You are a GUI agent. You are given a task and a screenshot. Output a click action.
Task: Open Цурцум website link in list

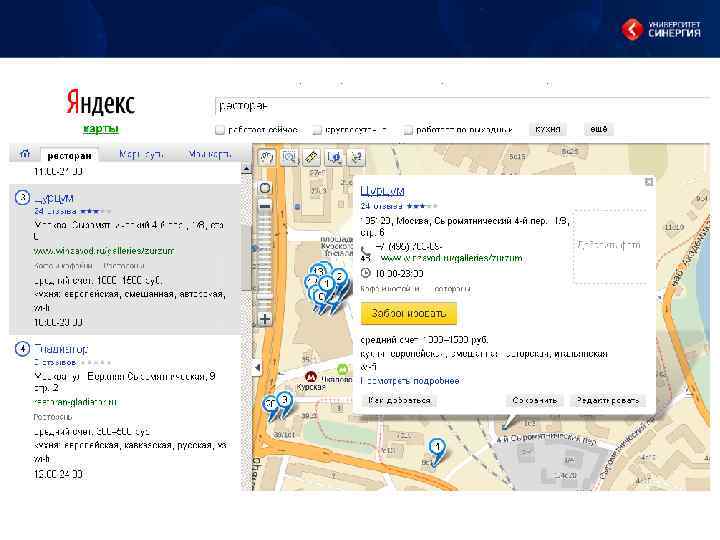104,251
